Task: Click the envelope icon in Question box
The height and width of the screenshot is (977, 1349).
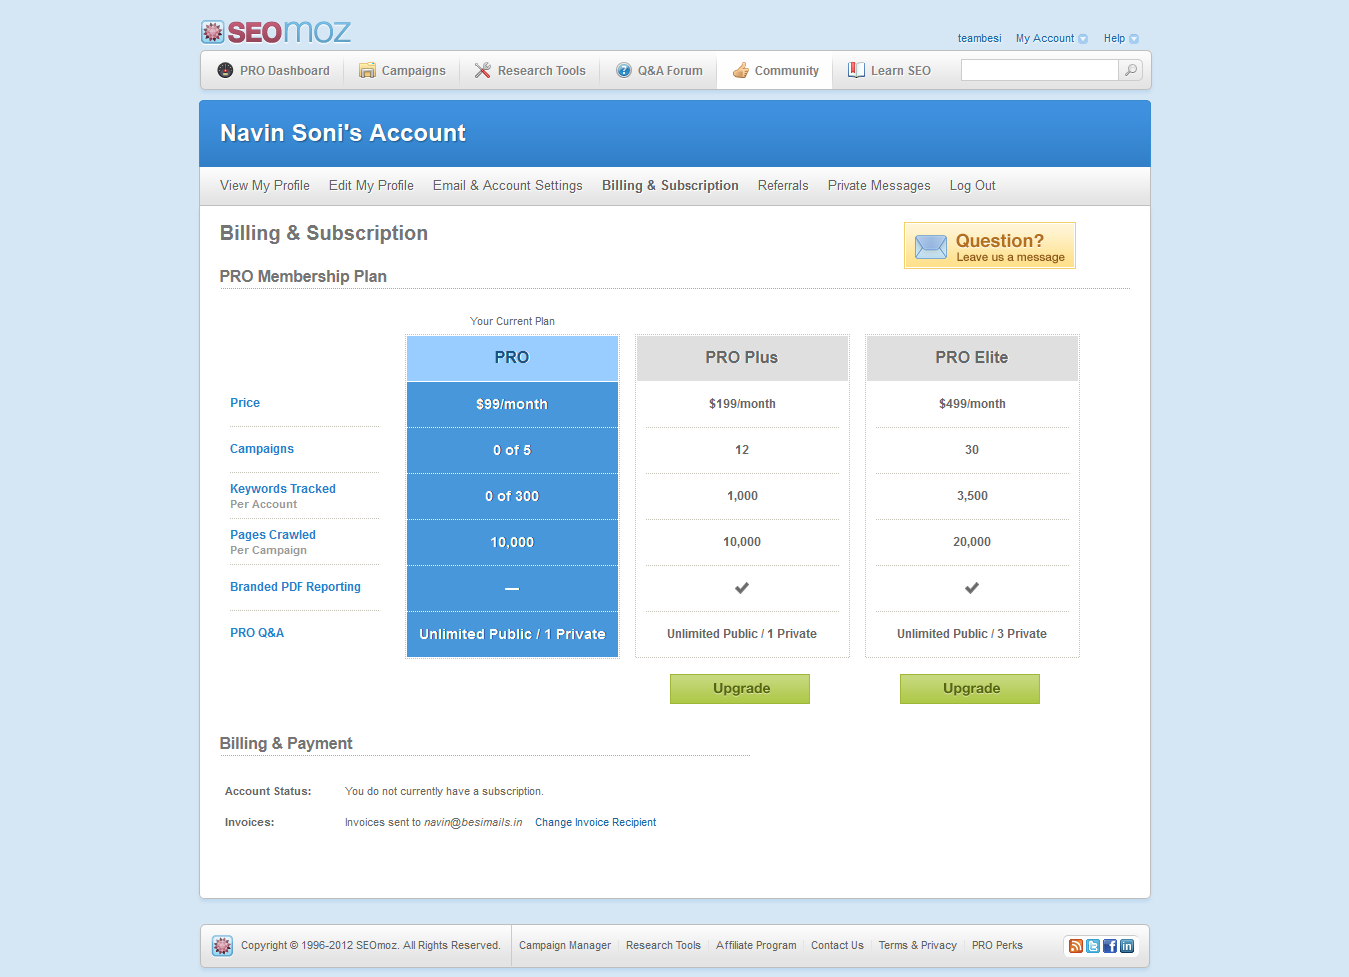Action: (930, 247)
